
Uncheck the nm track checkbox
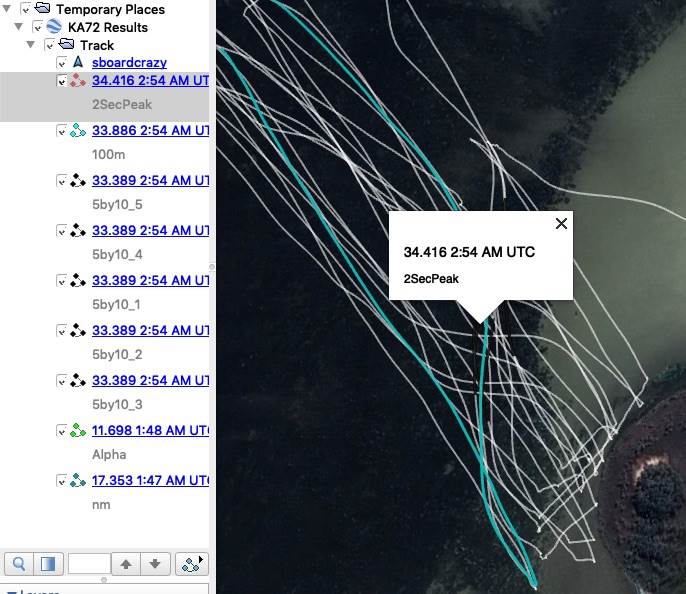[x=62, y=481]
